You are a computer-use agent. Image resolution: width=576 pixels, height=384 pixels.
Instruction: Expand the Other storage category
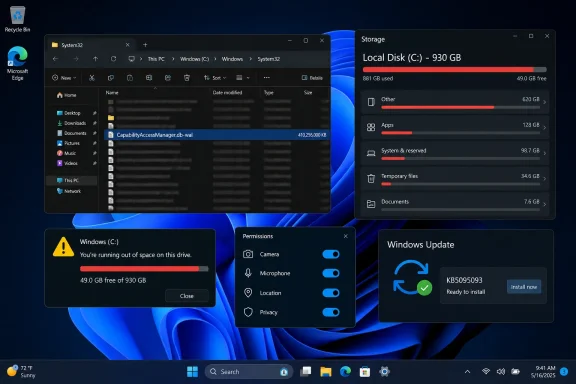(455, 102)
